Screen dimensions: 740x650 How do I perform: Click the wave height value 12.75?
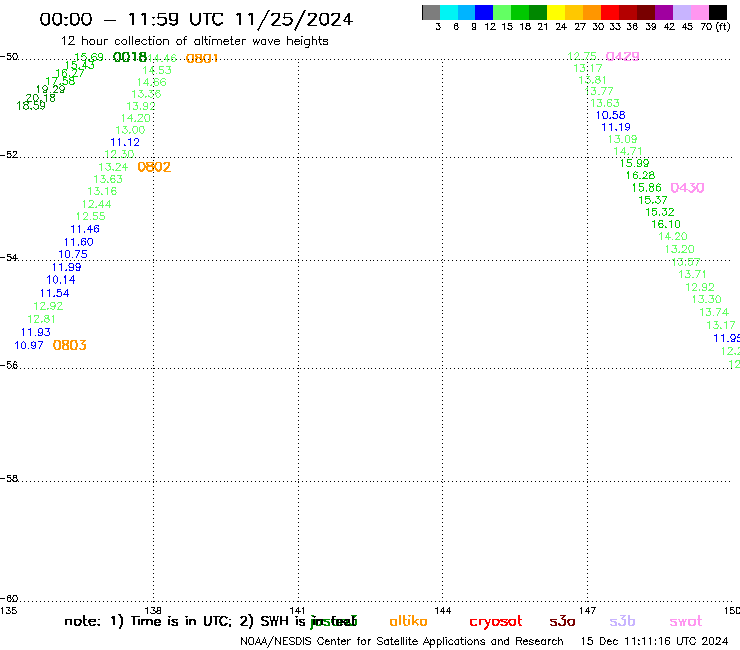coord(582,56)
